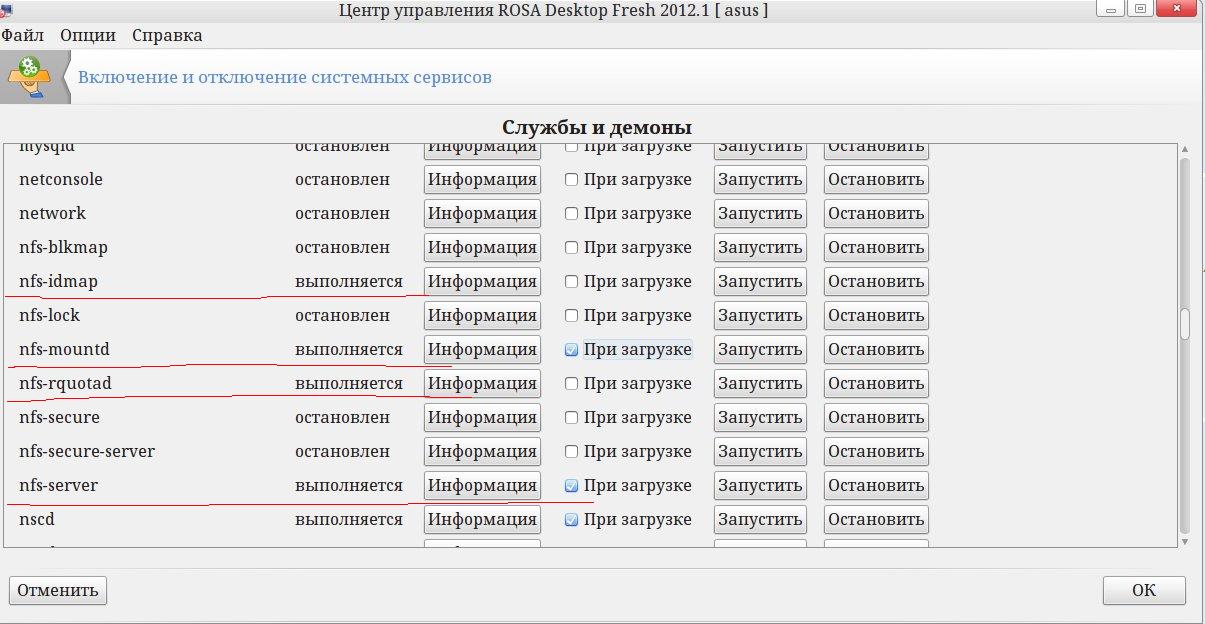Confirm with the OK button

1144,590
